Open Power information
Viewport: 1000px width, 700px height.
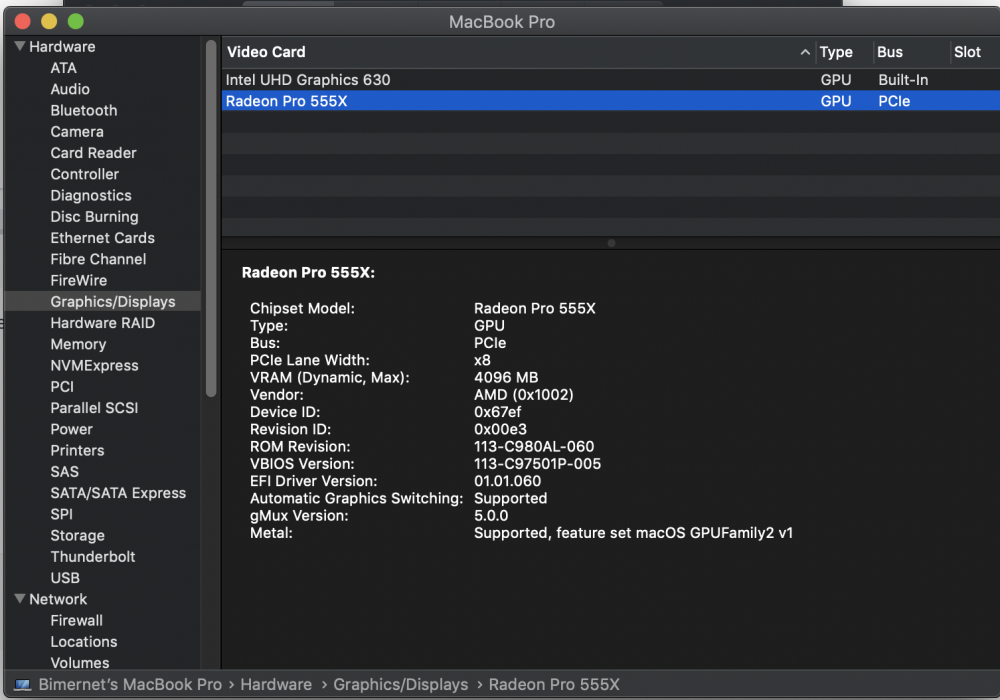(71, 429)
